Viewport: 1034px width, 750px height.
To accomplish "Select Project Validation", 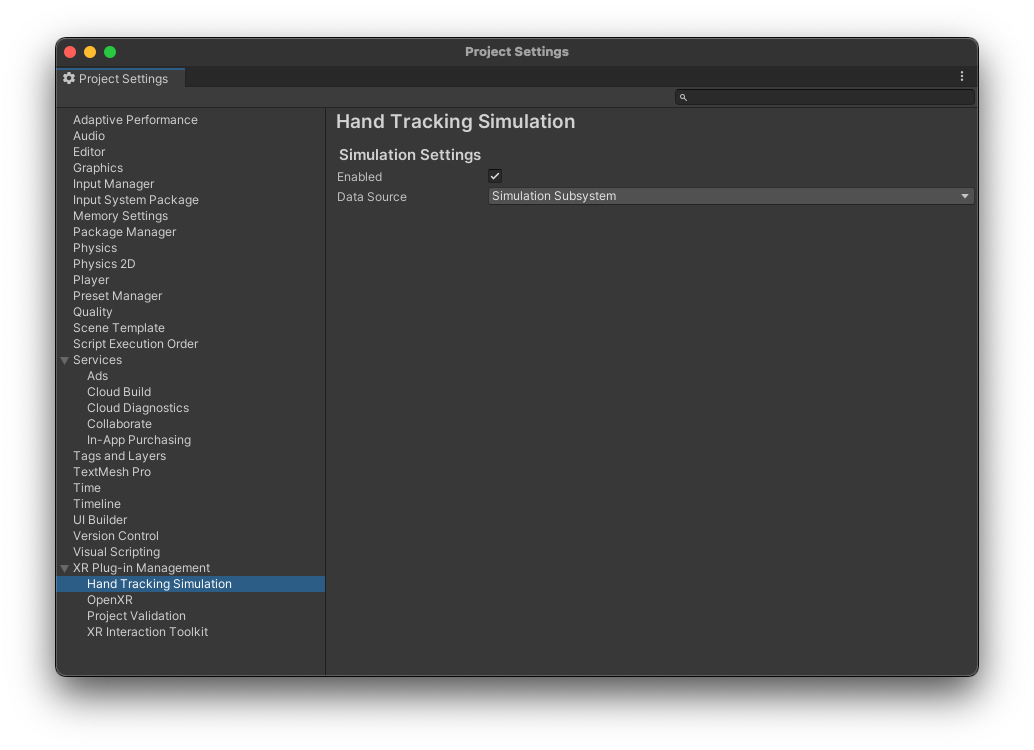I will coord(137,615).
